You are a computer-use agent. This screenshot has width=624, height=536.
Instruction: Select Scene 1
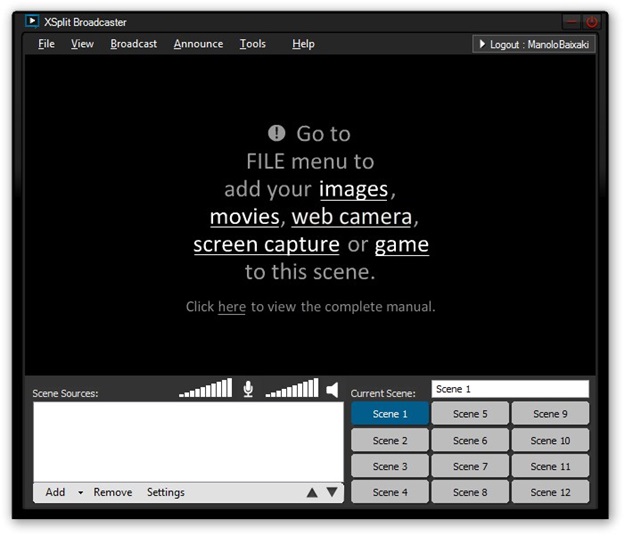390,414
